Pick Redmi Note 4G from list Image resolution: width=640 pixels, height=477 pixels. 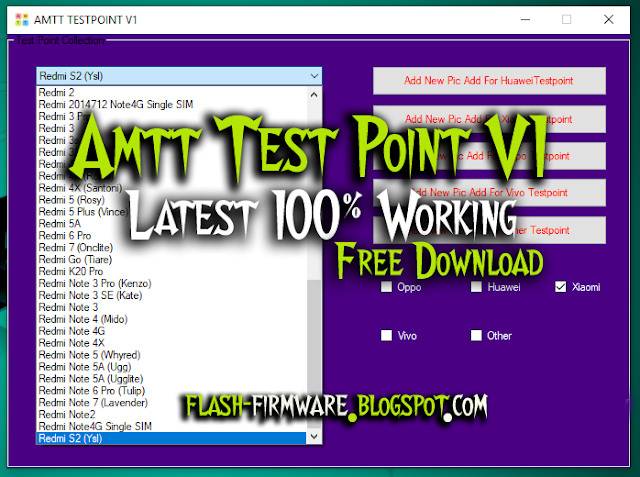pos(171,331)
